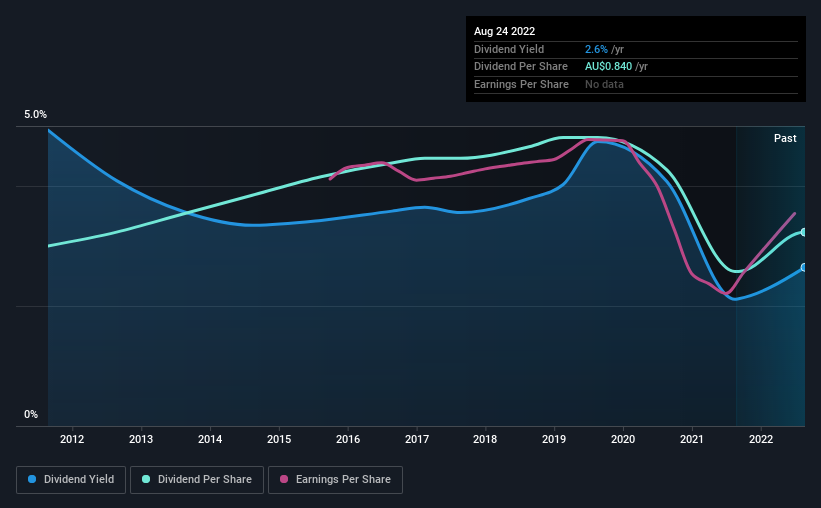Viewport: 821px width, 508px height.
Task: Toggle the Dividend Per Share legend button
Action: [198, 479]
